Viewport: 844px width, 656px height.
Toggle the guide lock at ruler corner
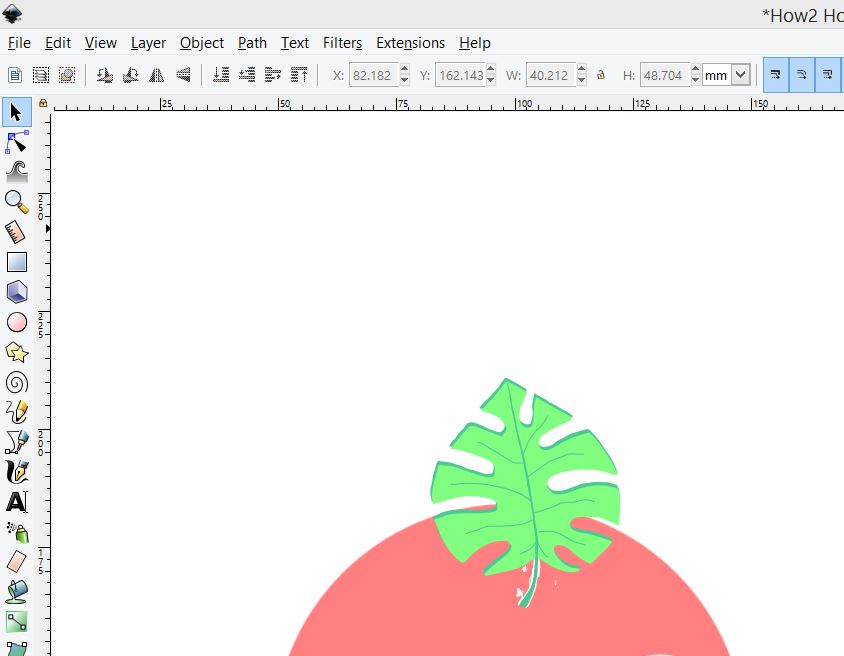click(x=43, y=103)
